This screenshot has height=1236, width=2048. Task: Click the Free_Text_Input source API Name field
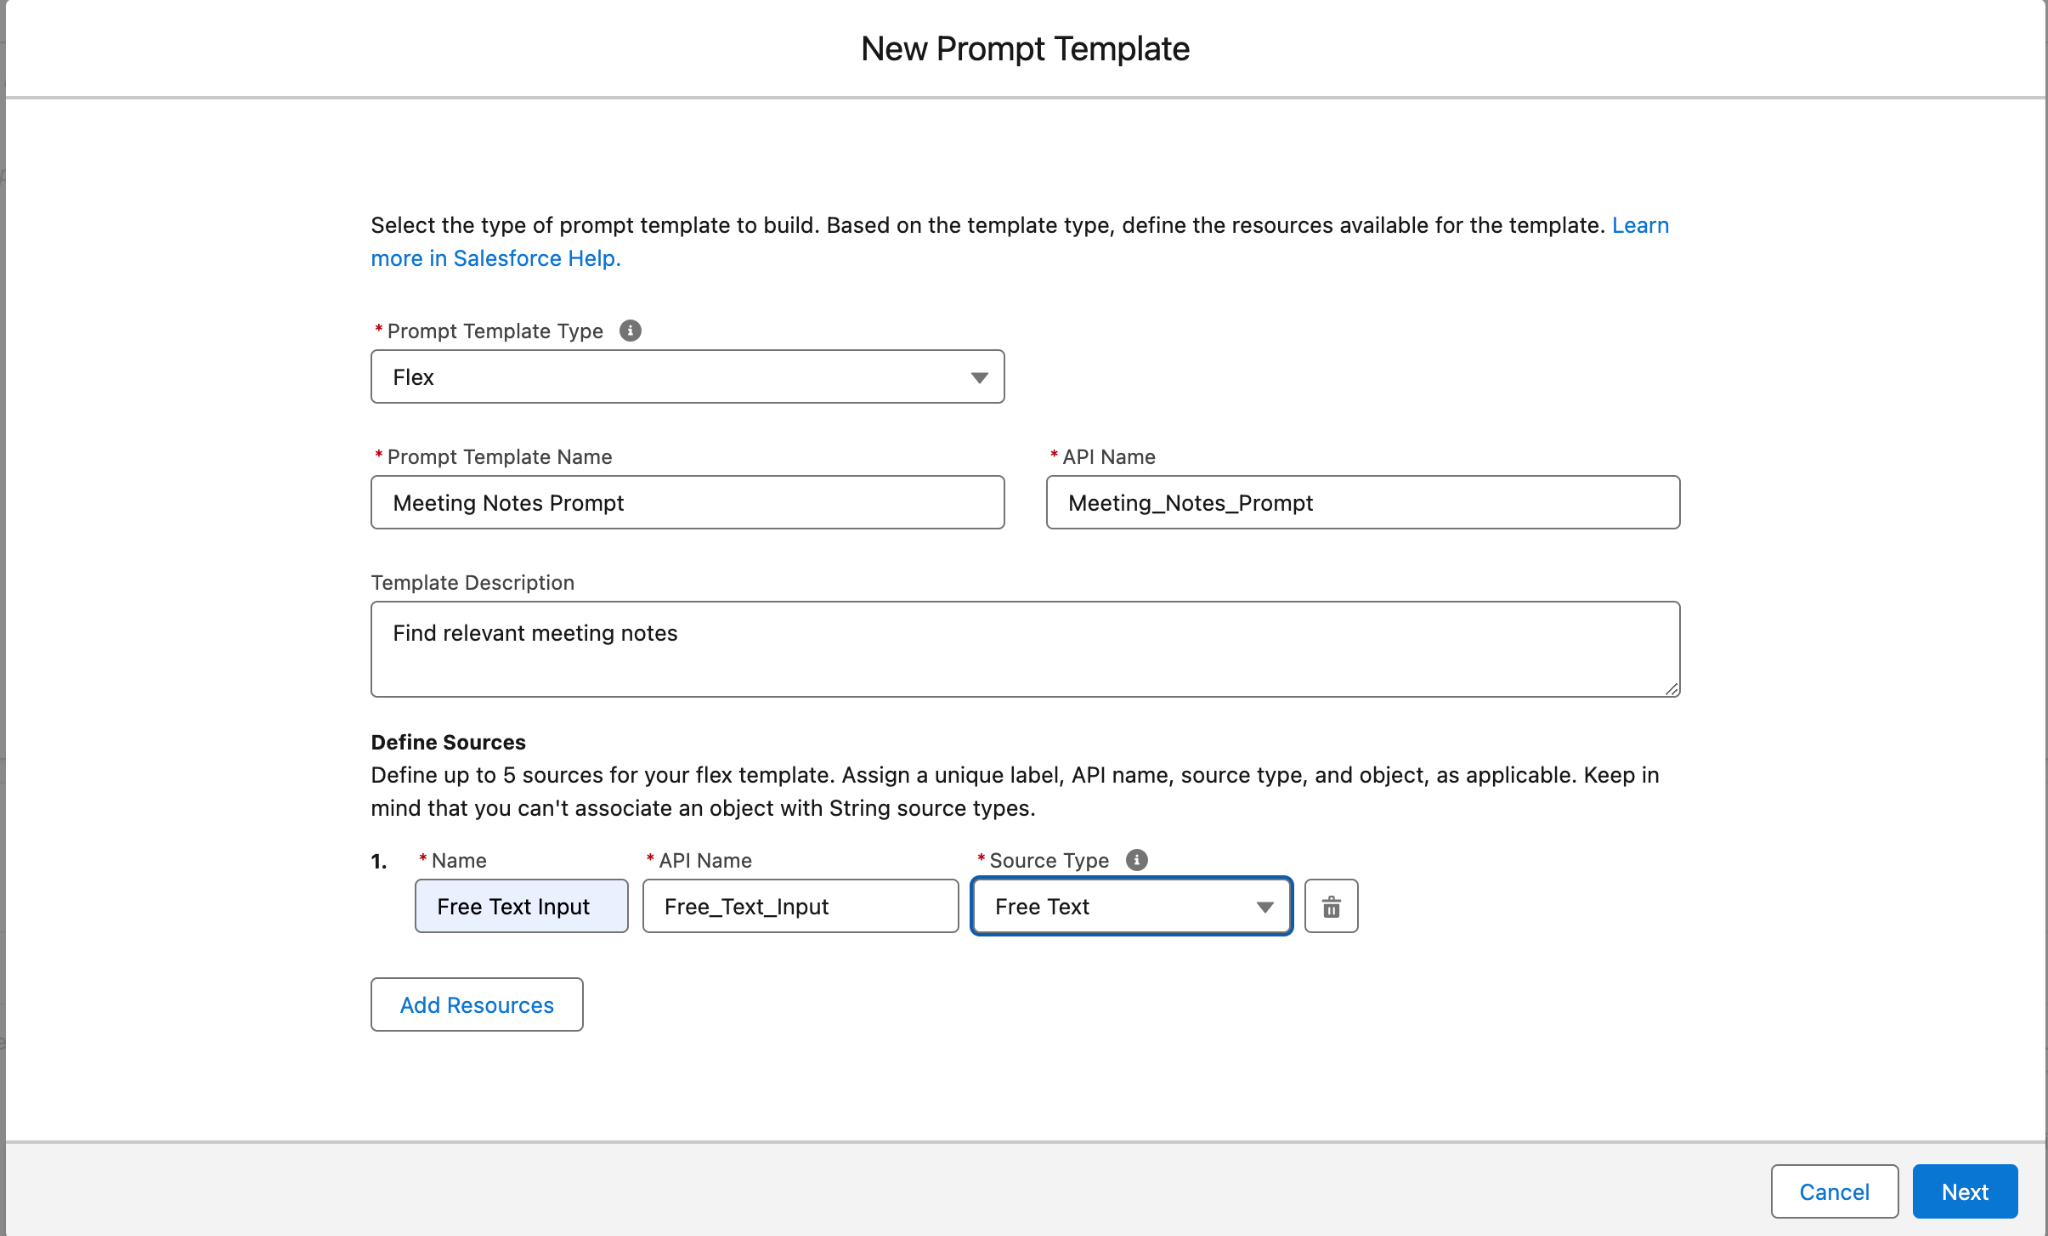point(800,907)
